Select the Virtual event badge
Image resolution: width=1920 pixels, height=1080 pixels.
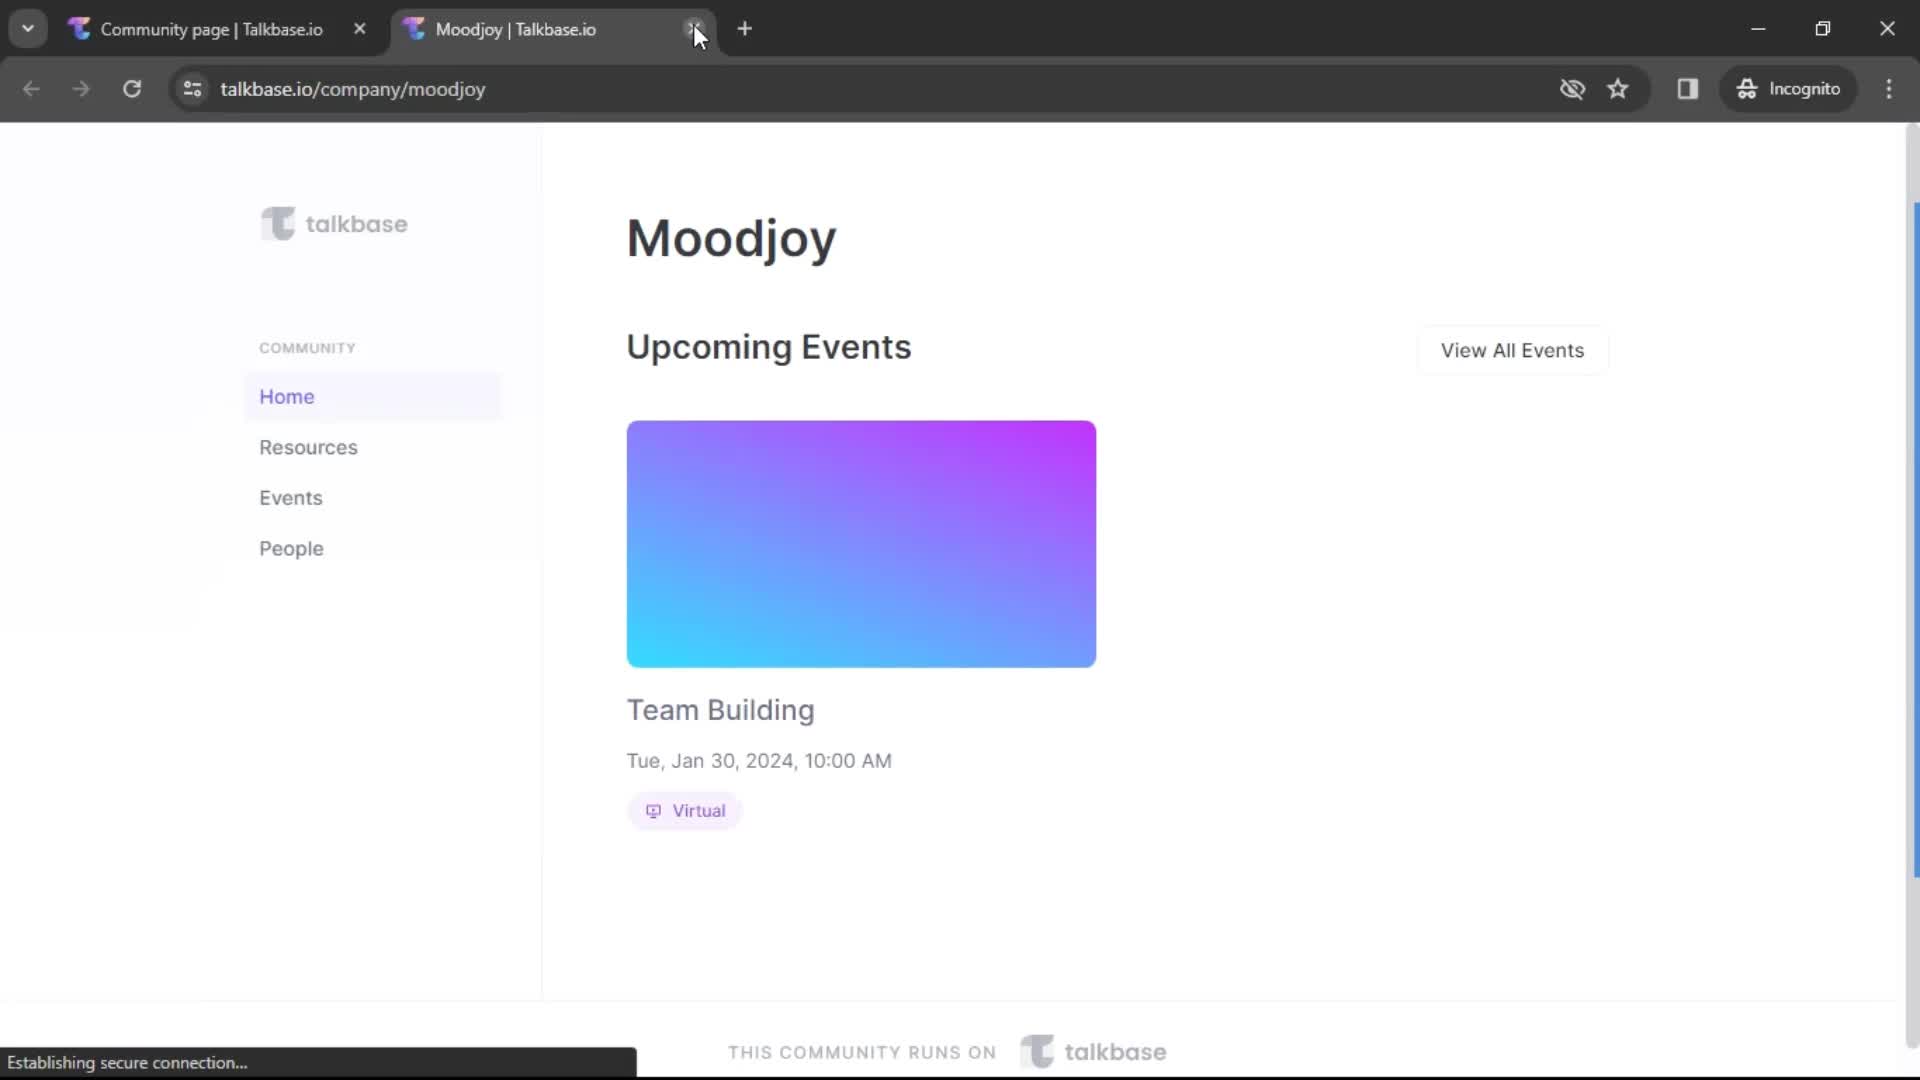pos(684,810)
